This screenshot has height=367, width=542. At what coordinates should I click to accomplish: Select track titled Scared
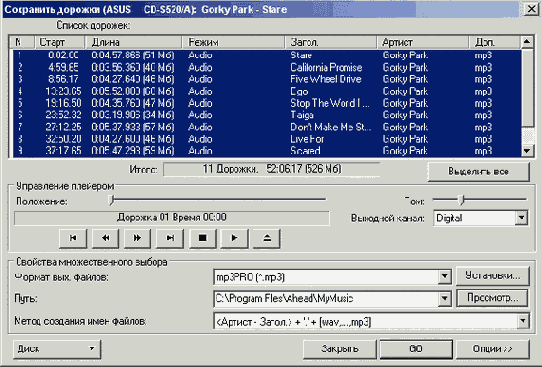coord(267,151)
